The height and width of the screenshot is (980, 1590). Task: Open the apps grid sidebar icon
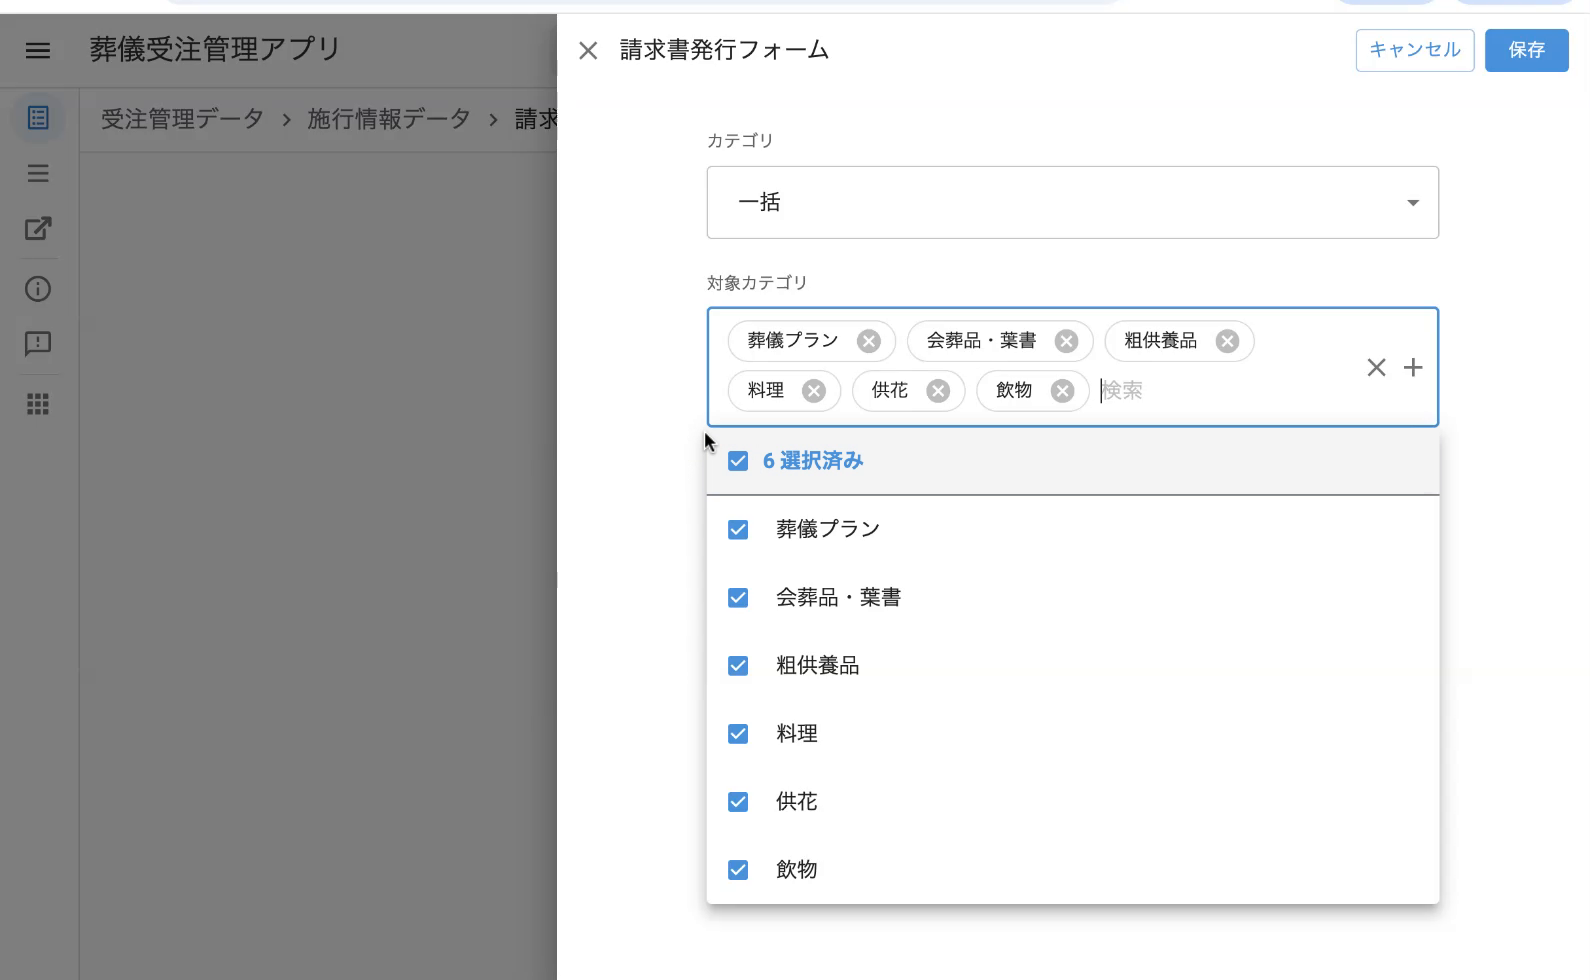click(38, 404)
